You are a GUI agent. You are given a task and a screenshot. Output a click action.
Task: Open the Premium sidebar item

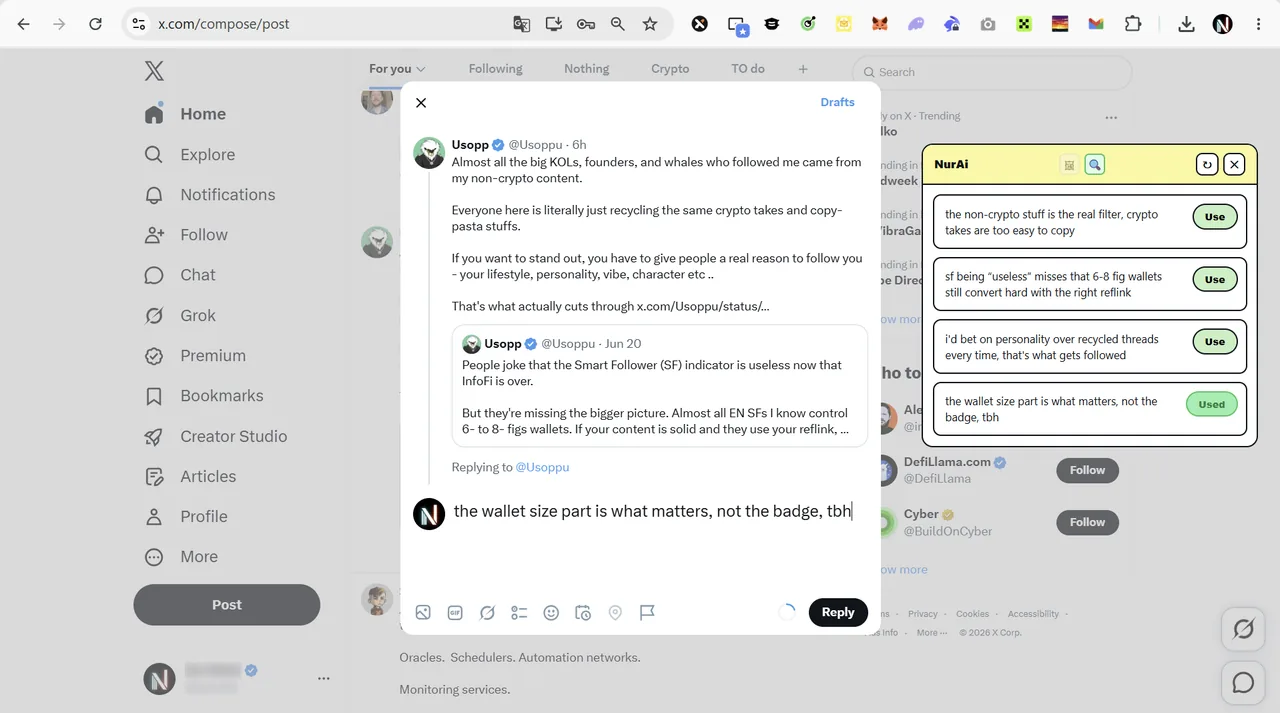point(195,356)
